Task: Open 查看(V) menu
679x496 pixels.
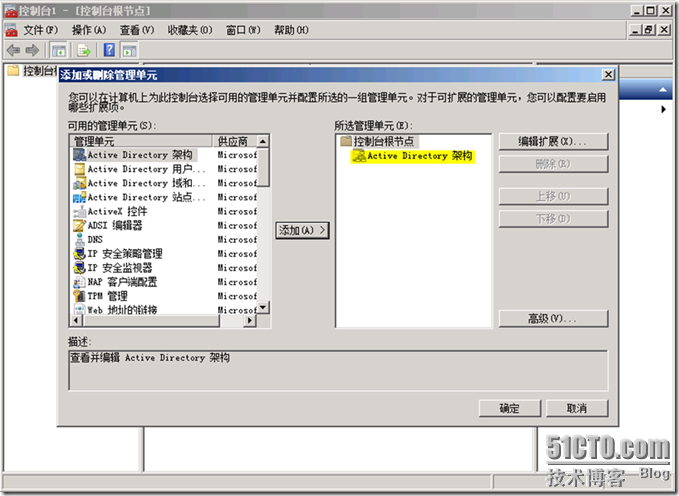Action: (137, 30)
